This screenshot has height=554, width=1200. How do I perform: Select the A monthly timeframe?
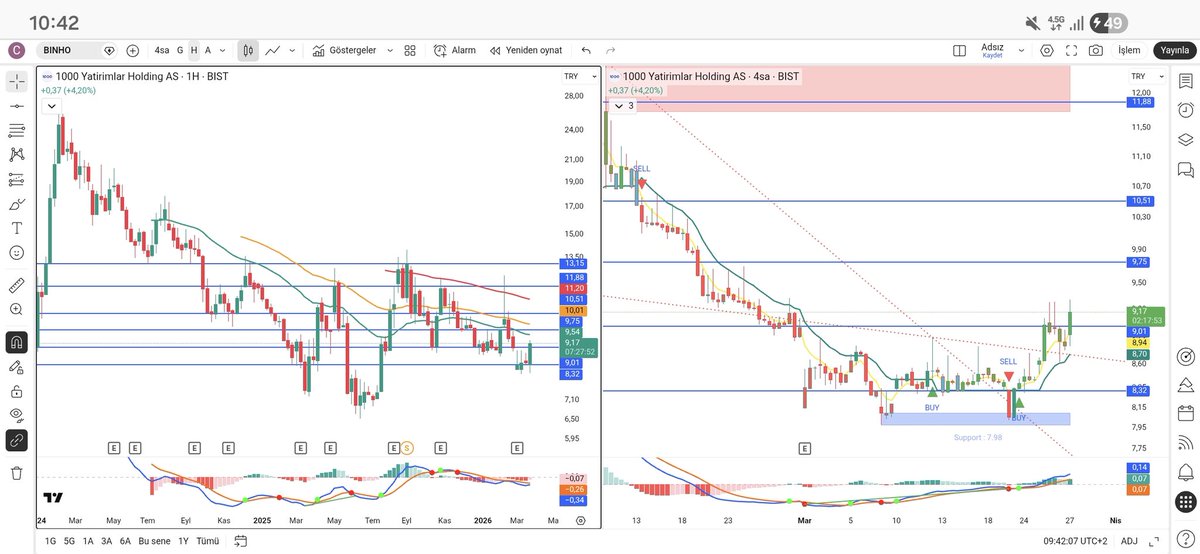[x=208, y=50]
